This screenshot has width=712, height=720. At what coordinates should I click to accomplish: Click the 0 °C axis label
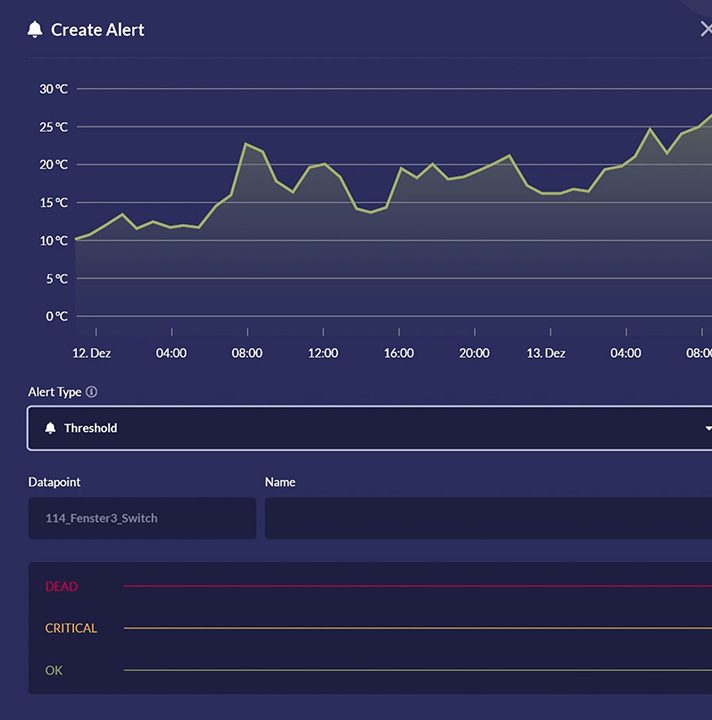coord(57,316)
